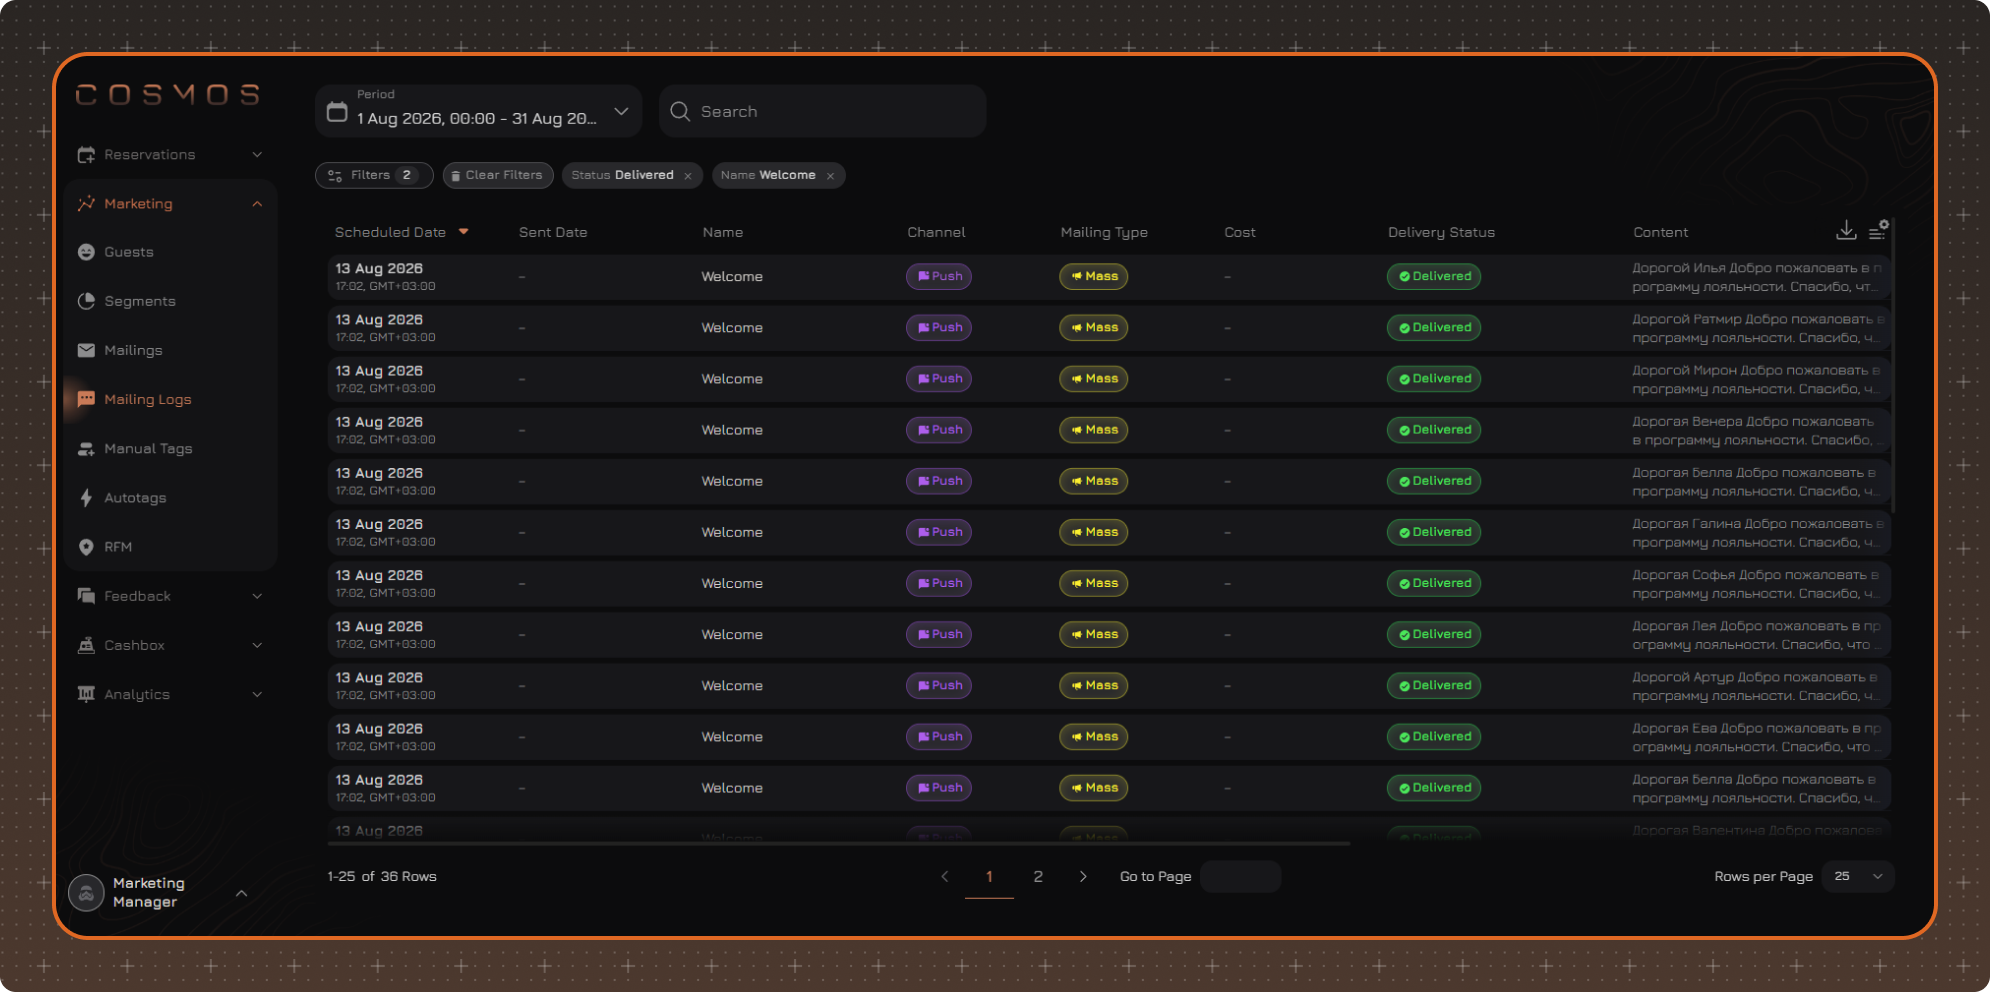Screen dimensions: 1990x992
Task: Click the Feedback icon in sidebar
Action: [x=86, y=596]
